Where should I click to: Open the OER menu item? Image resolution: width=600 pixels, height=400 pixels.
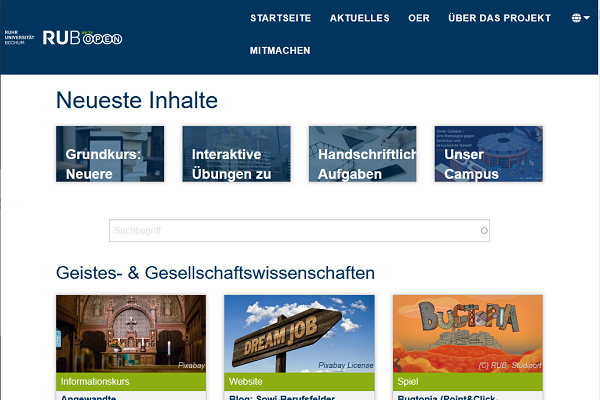click(x=418, y=18)
